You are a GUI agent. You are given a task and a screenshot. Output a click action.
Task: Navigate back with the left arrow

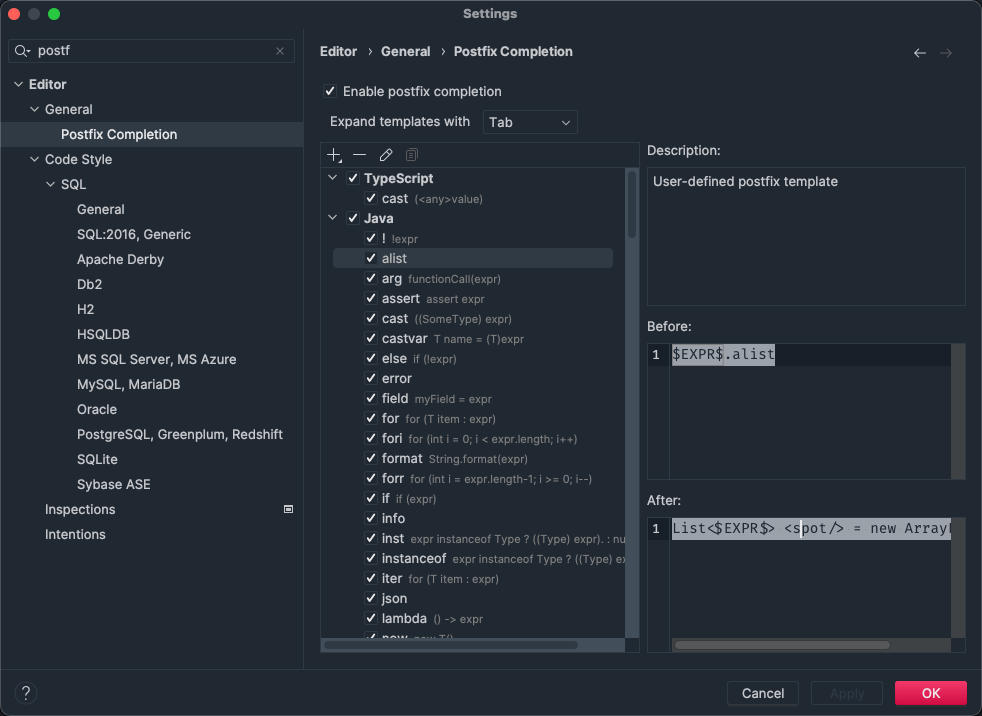[919, 53]
